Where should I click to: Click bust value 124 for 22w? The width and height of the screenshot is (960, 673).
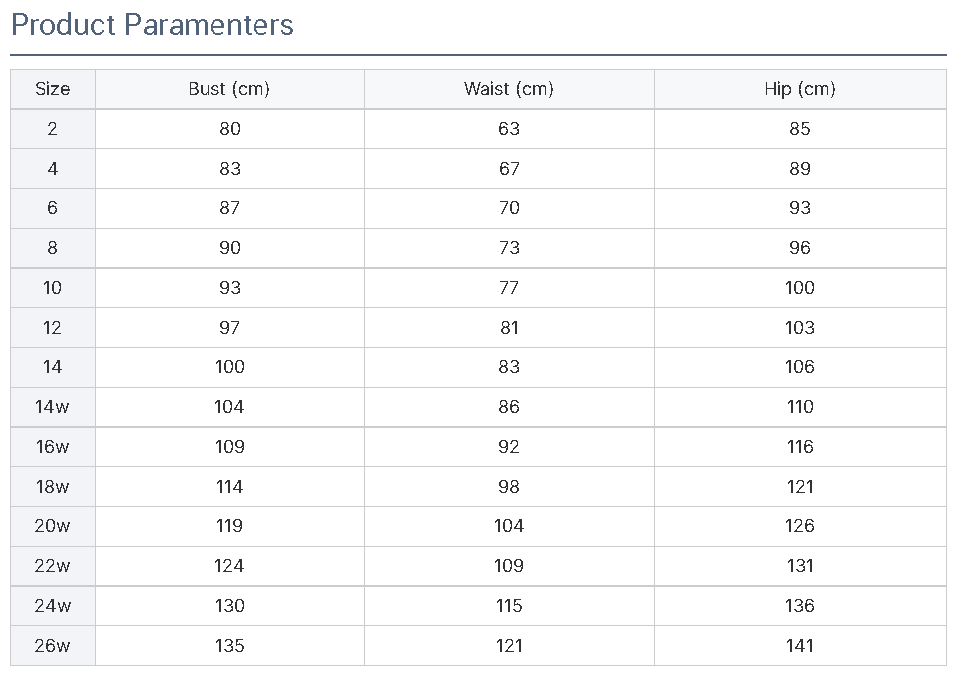click(x=230, y=566)
